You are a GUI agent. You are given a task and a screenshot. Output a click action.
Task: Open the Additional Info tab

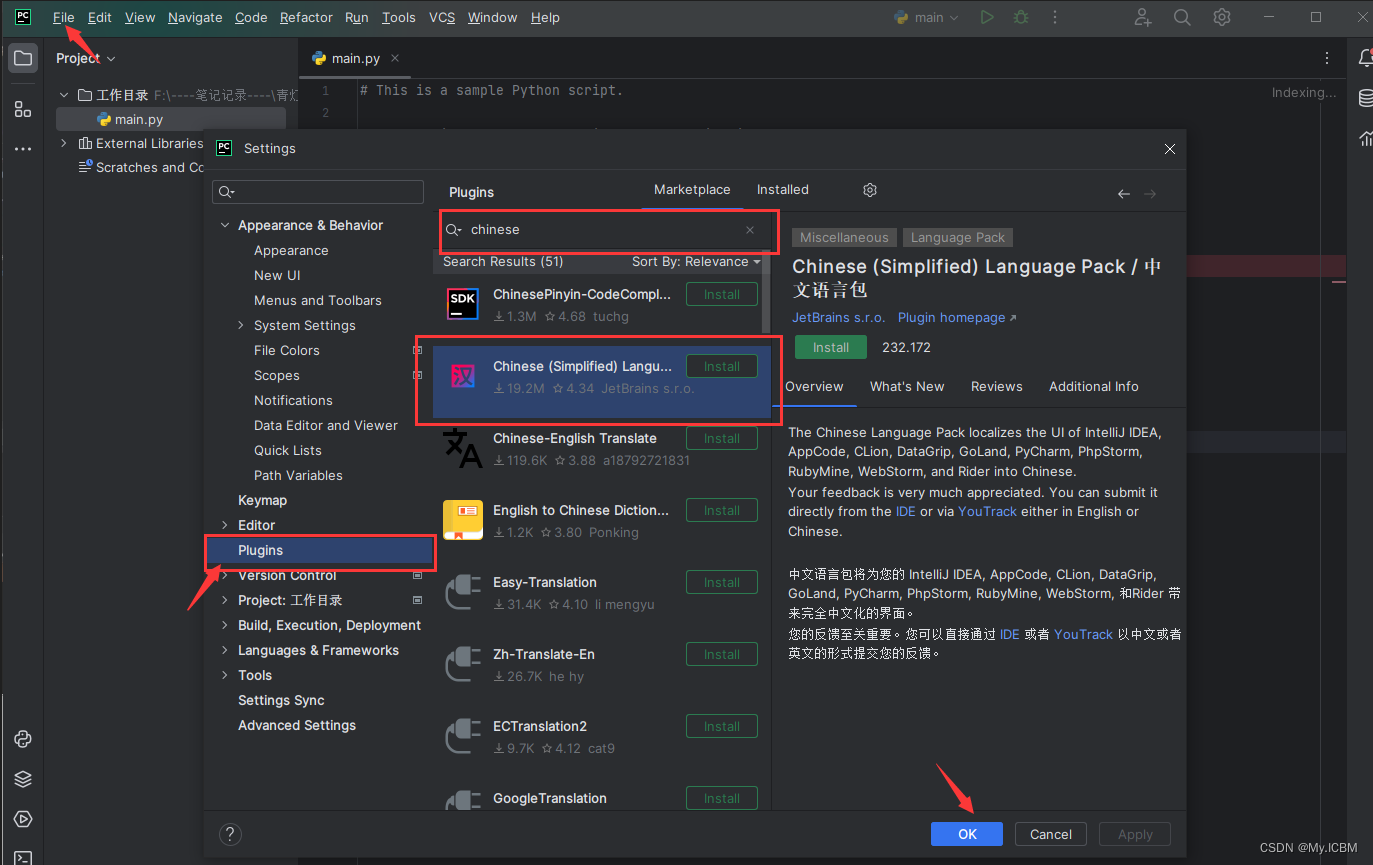pos(1094,387)
